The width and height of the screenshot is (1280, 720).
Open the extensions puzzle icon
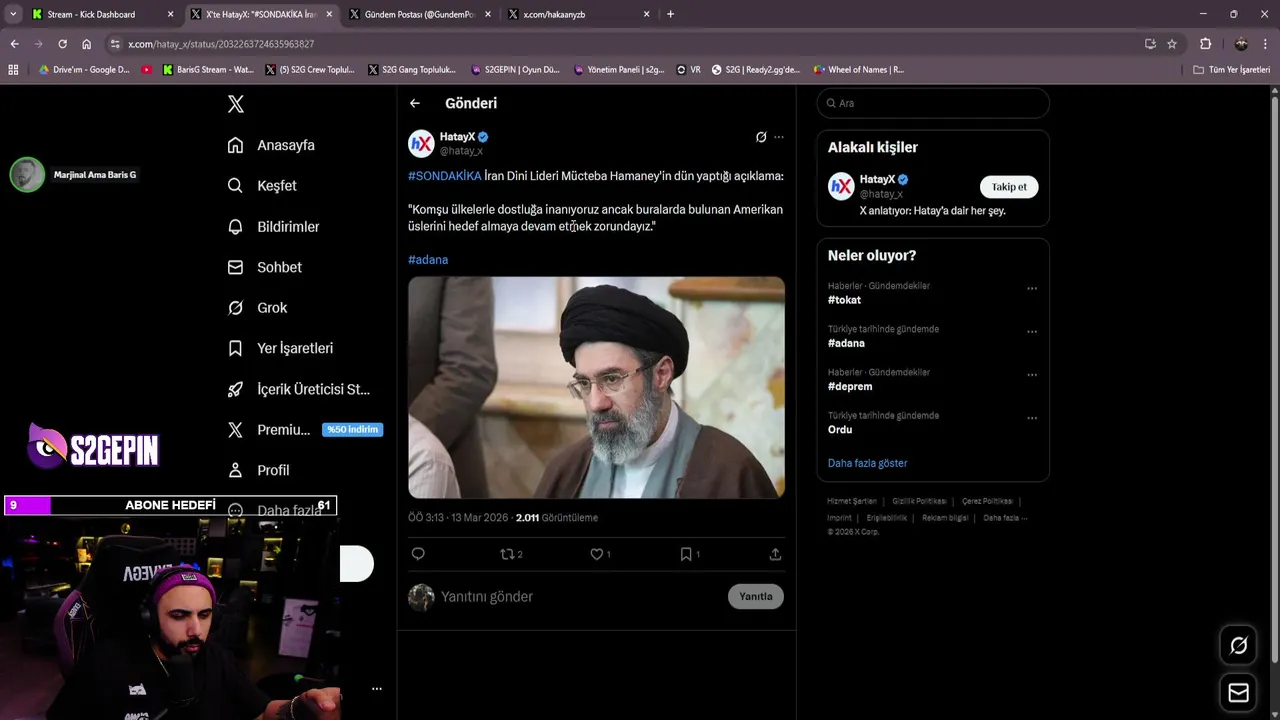(x=1205, y=44)
